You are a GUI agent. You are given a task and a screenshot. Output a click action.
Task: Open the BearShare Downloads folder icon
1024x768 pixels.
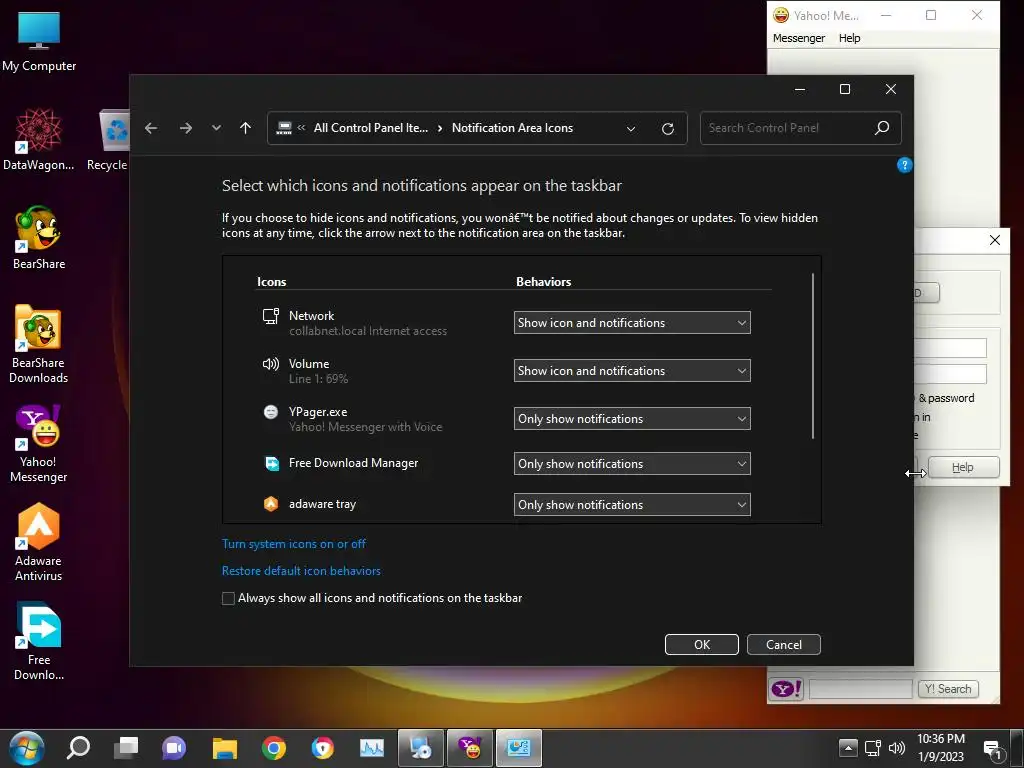coord(39,344)
